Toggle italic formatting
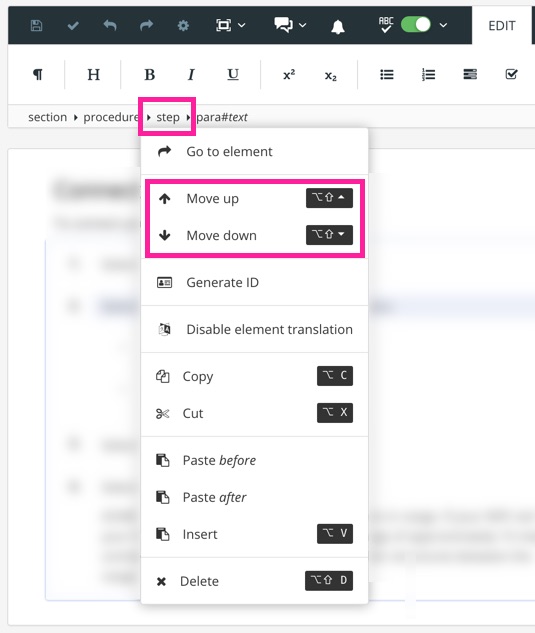The image size is (535, 633). point(191,75)
